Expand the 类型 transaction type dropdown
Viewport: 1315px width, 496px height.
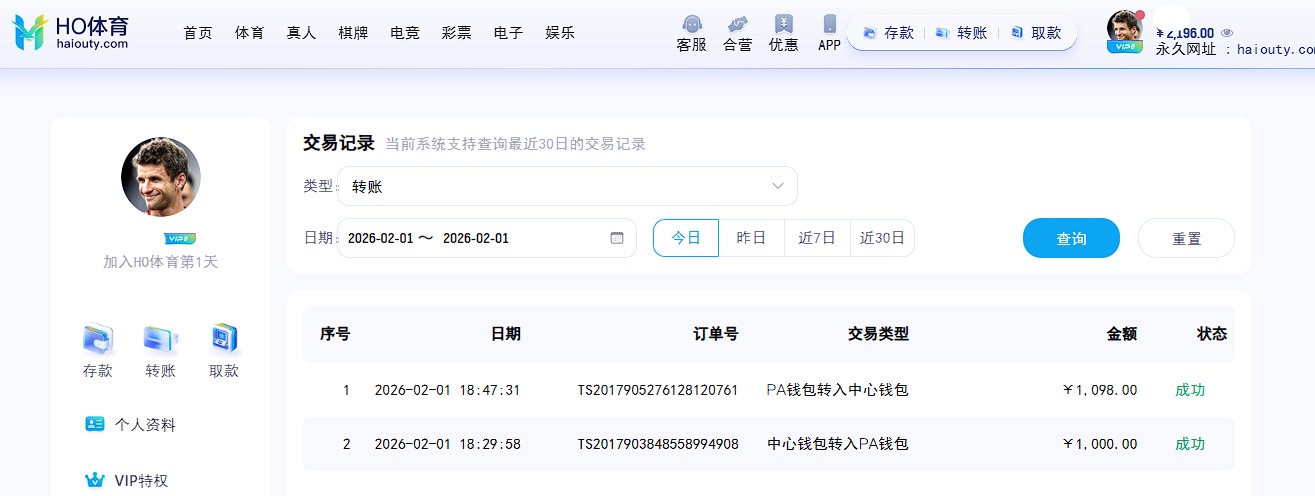[x=567, y=186]
